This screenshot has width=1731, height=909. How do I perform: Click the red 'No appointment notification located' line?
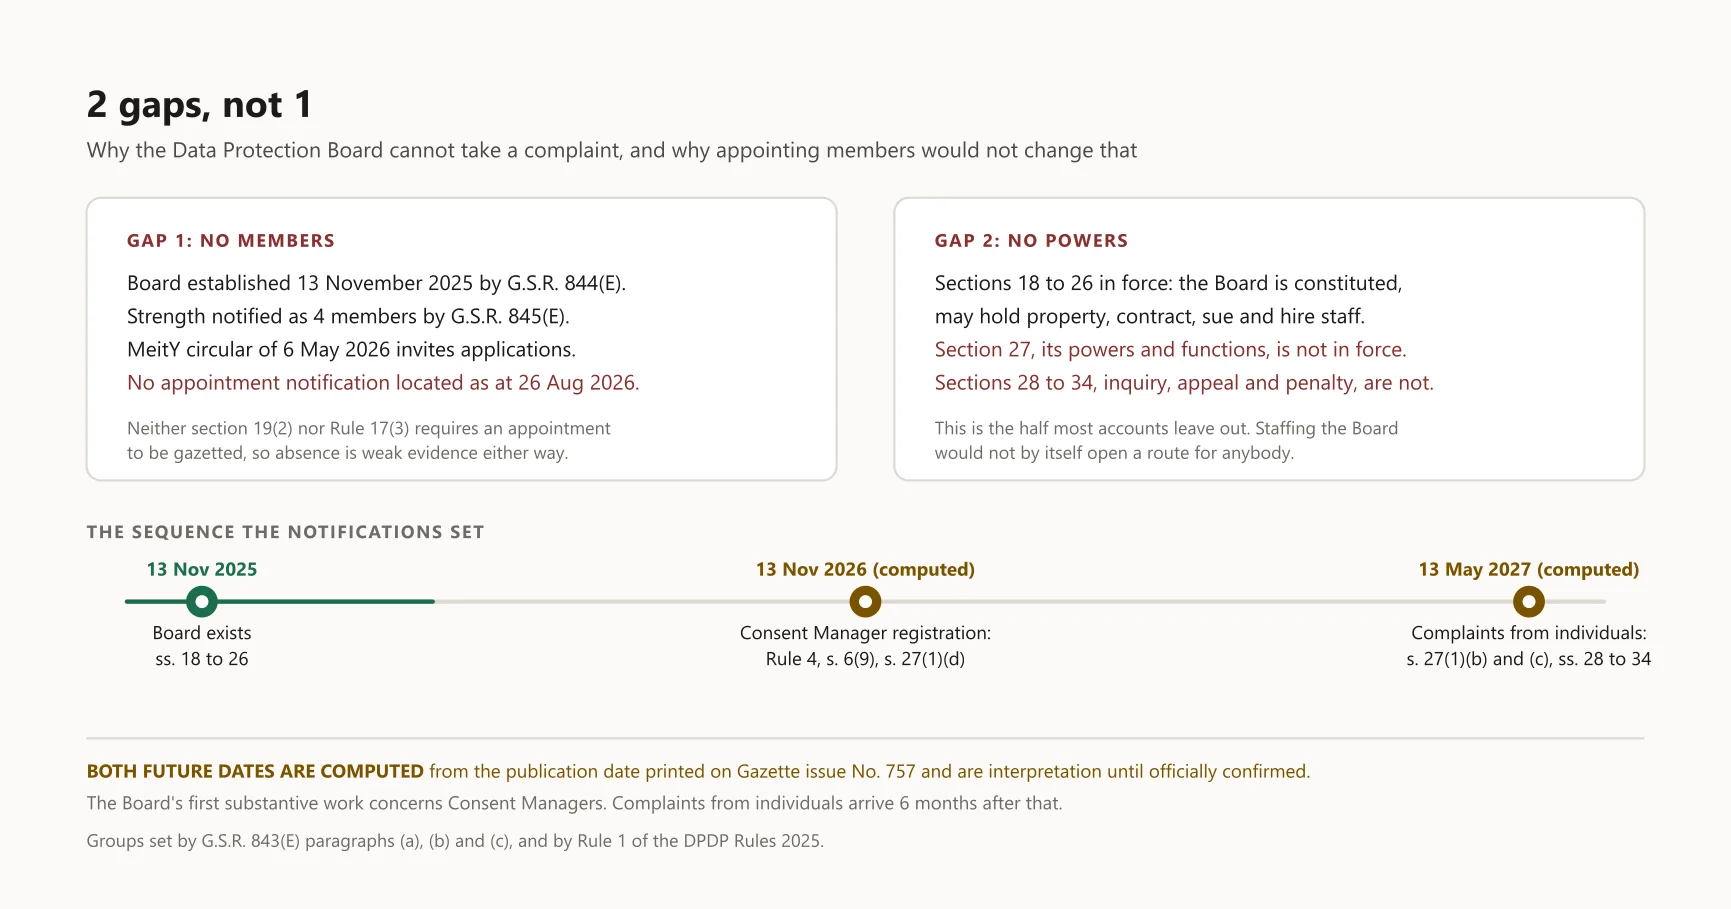(383, 383)
